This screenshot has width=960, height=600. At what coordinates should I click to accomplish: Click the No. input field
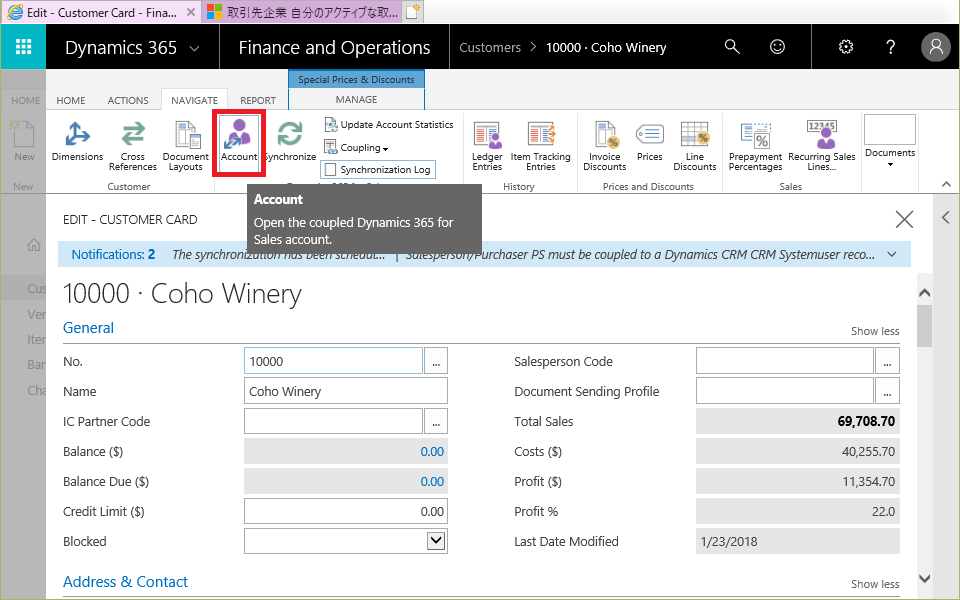333,361
